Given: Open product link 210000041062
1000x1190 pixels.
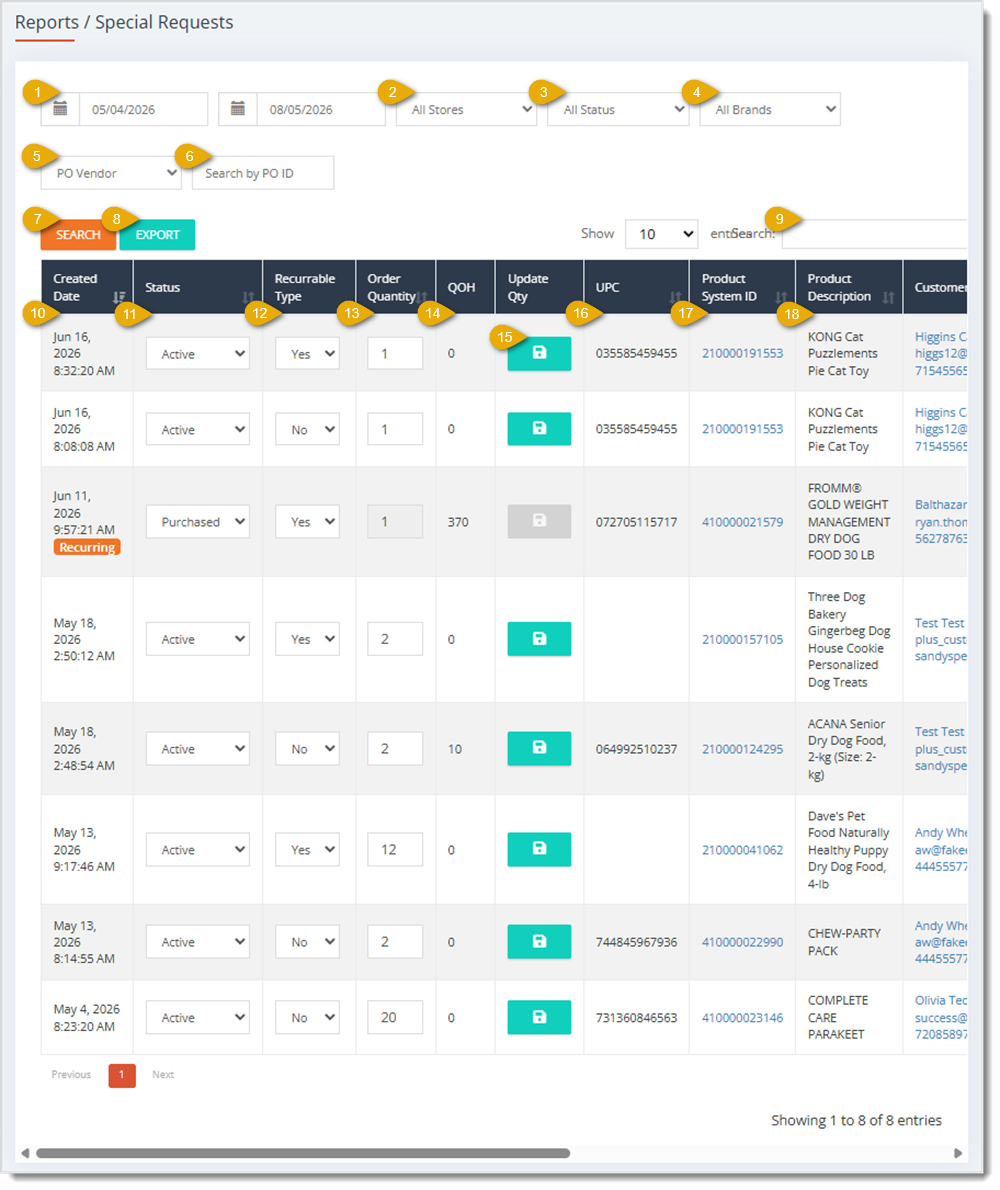Looking at the screenshot, I should click(742, 850).
